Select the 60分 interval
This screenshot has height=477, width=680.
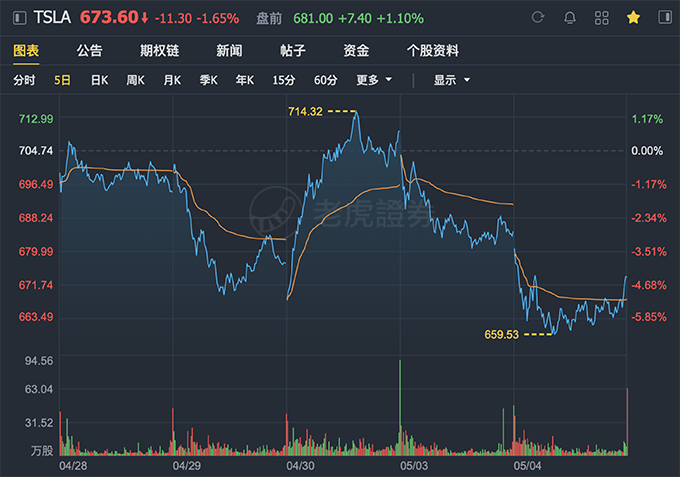click(325, 80)
